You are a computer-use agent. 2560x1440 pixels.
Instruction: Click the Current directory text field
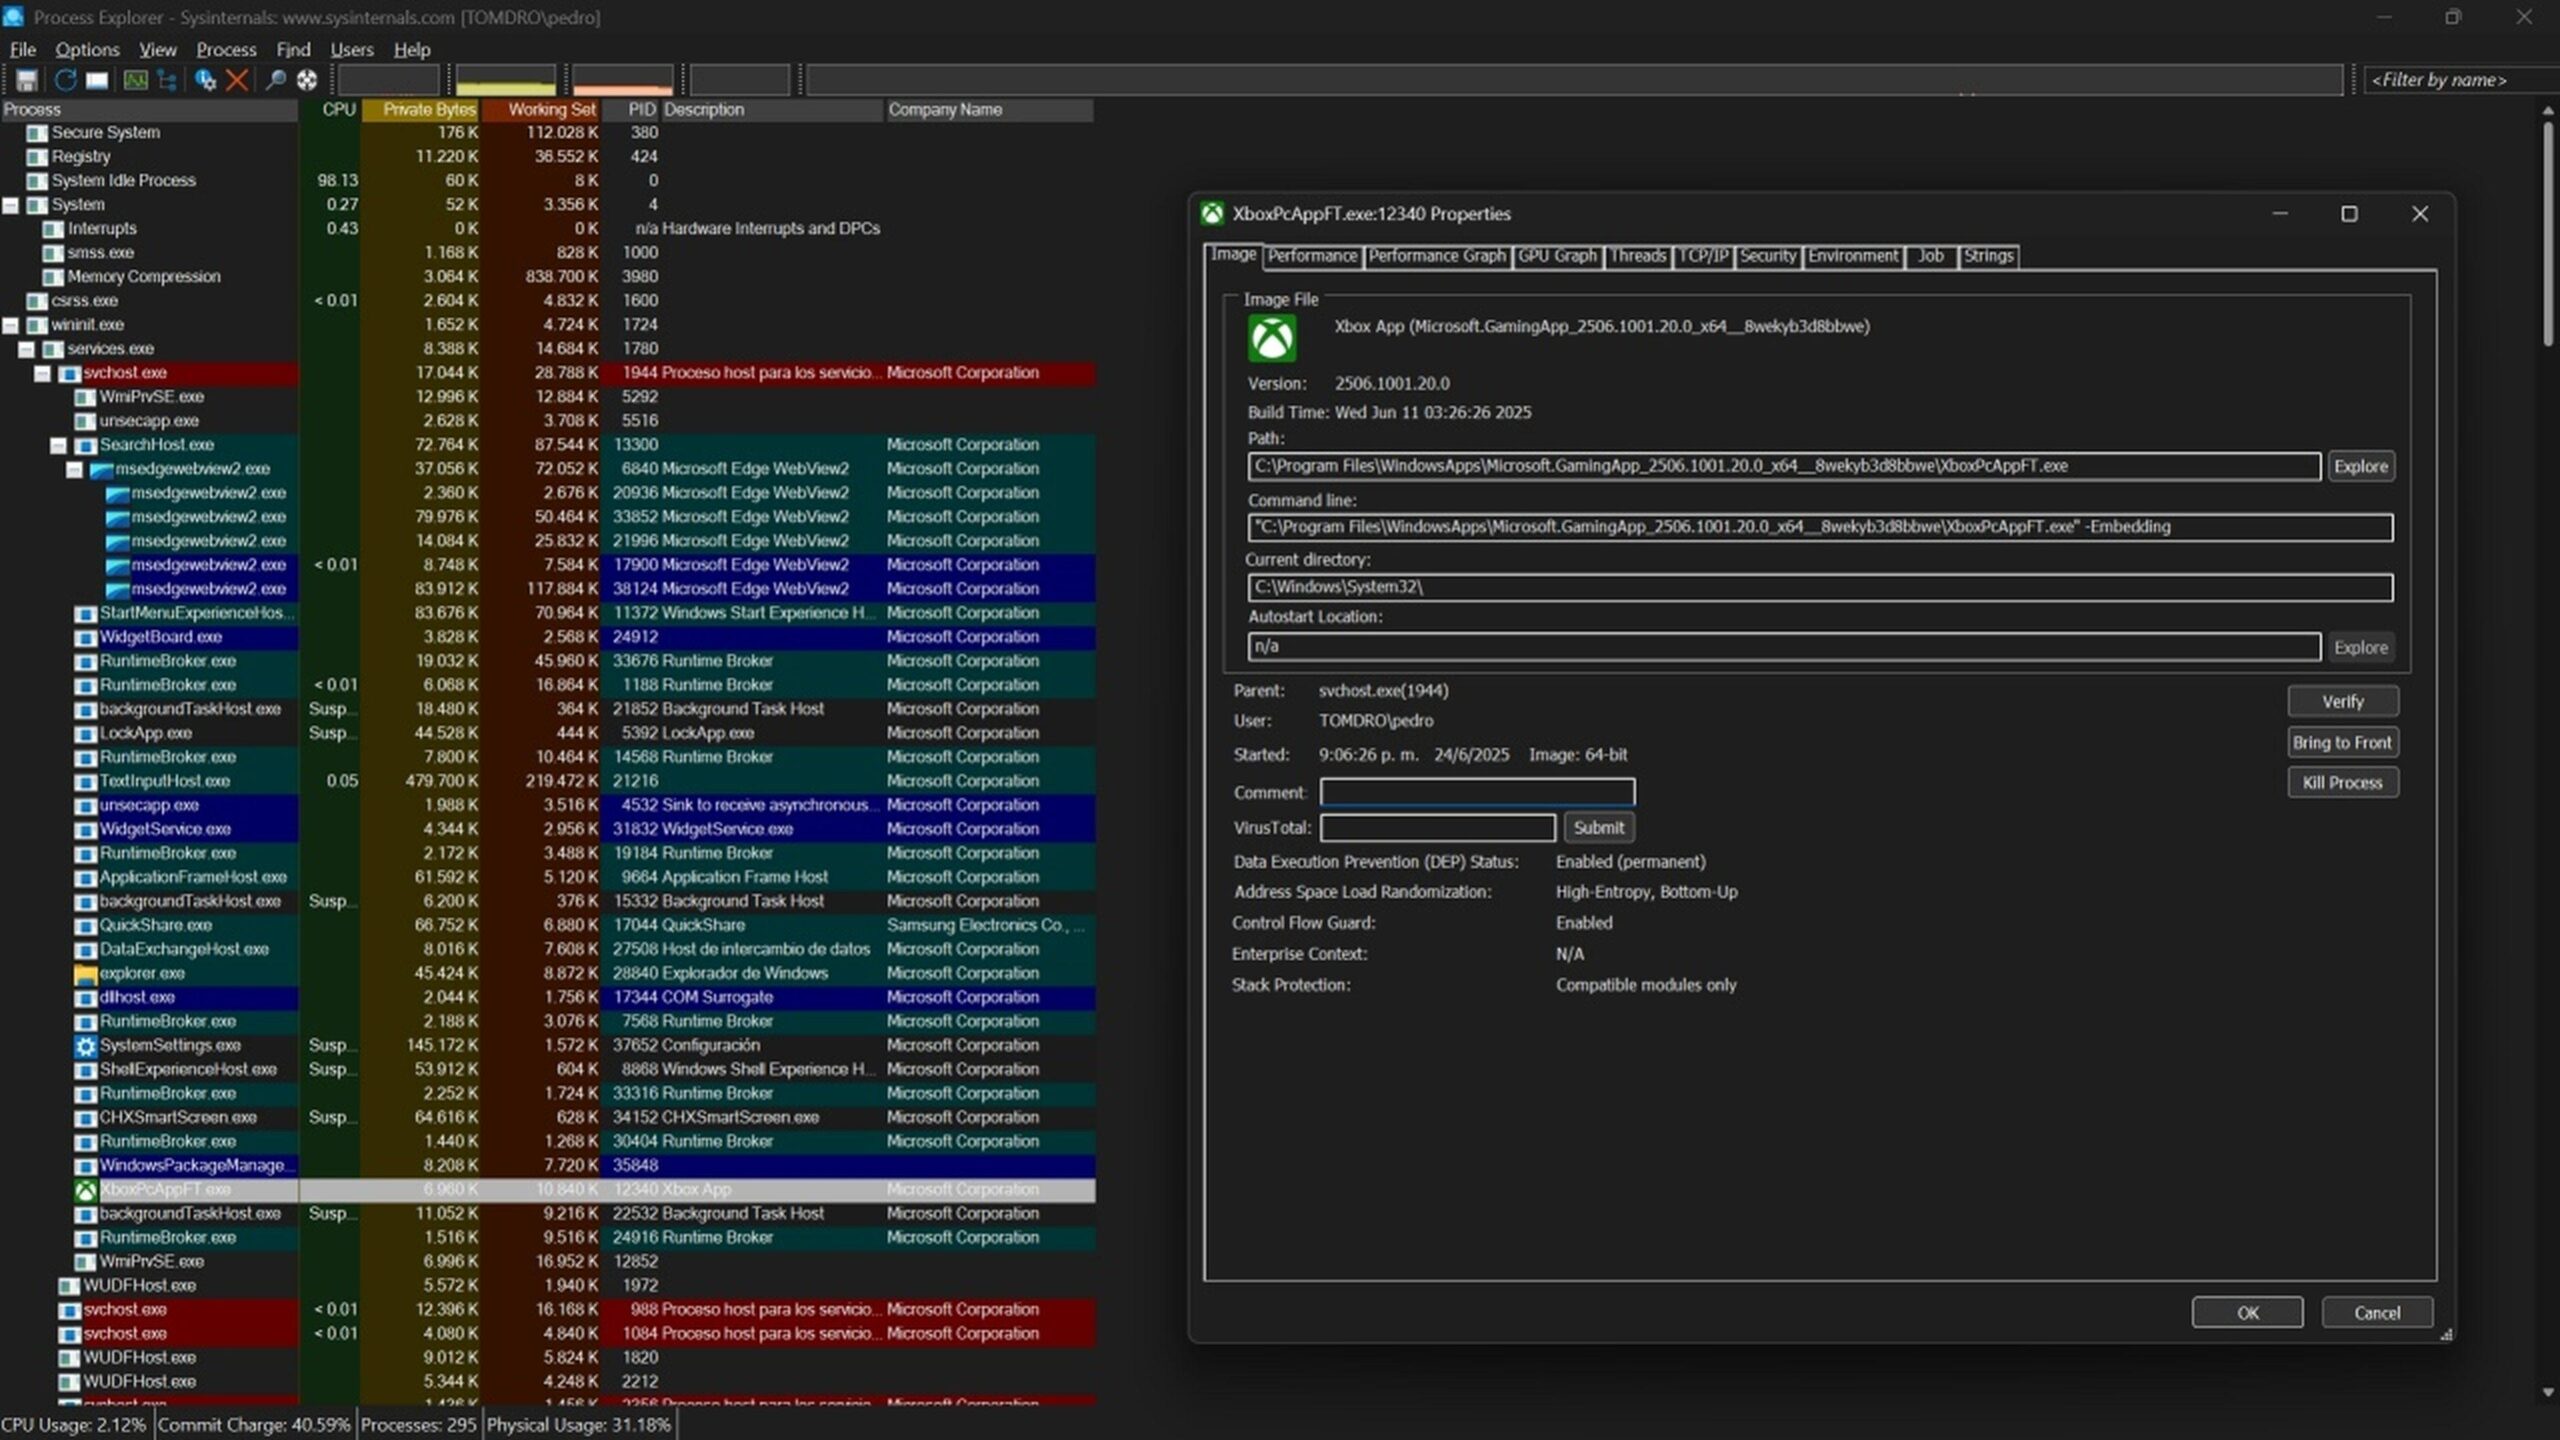tap(1820, 587)
